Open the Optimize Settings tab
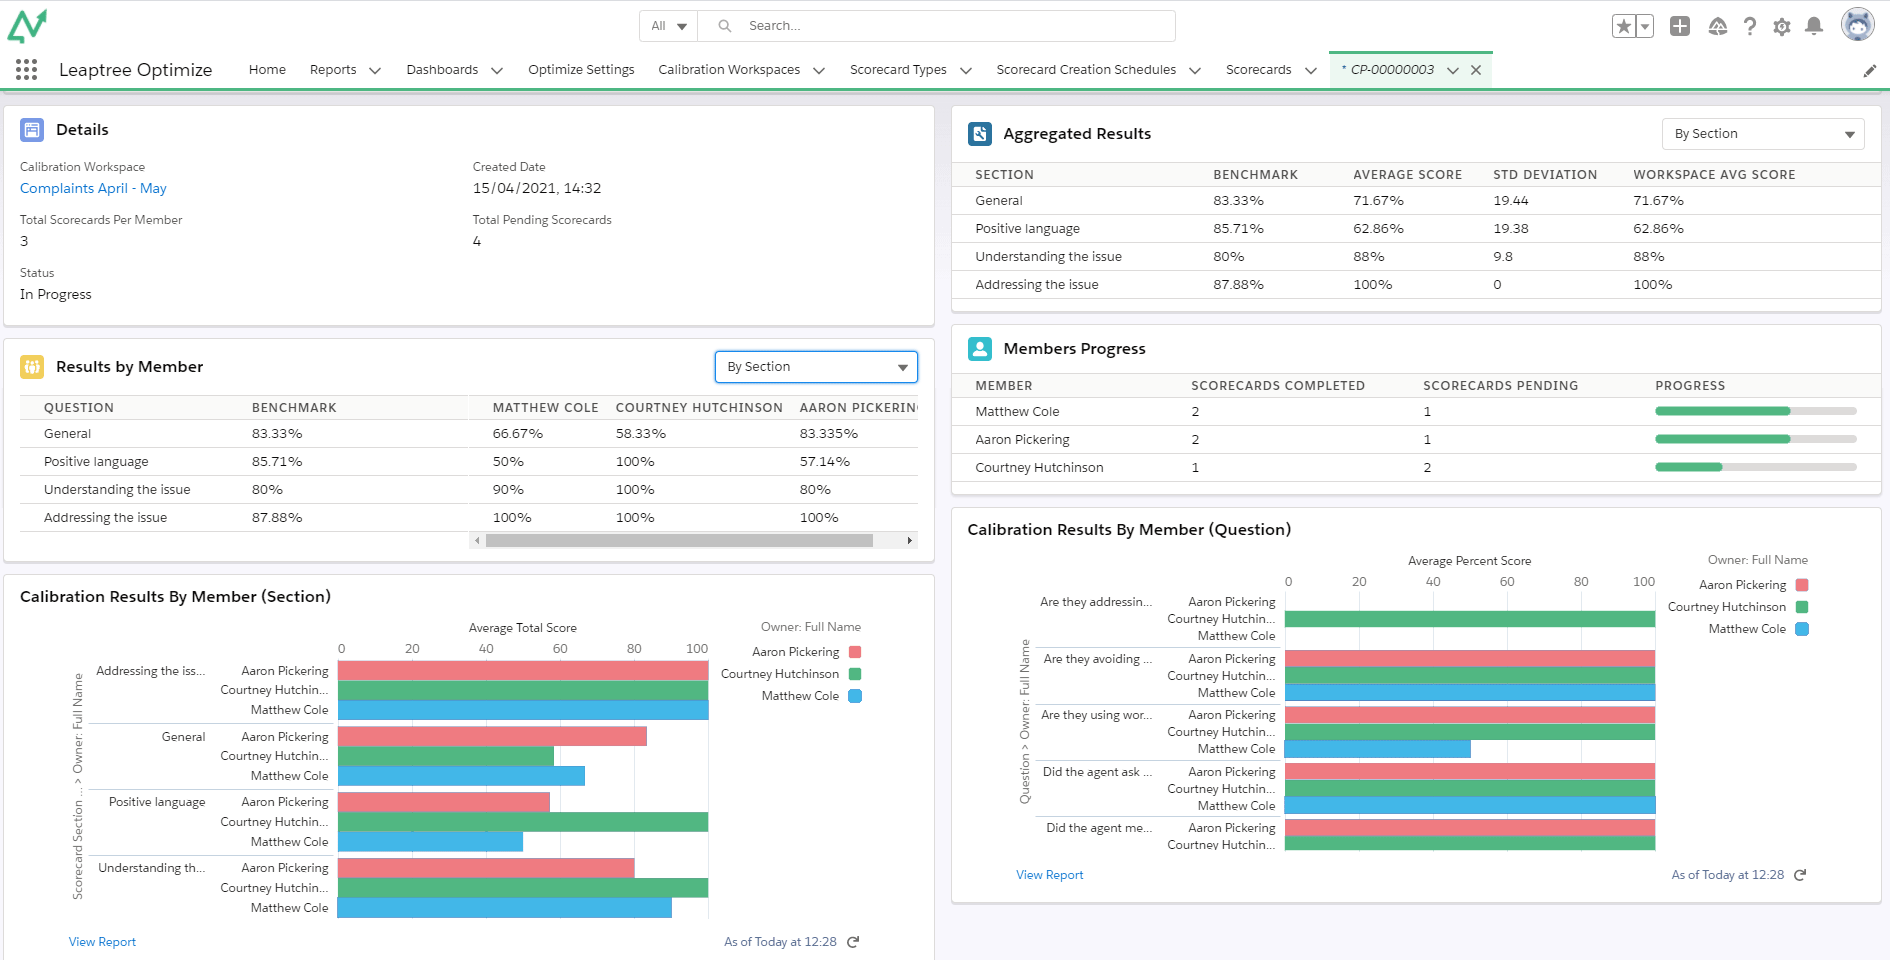The width and height of the screenshot is (1890, 960). click(581, 70)
